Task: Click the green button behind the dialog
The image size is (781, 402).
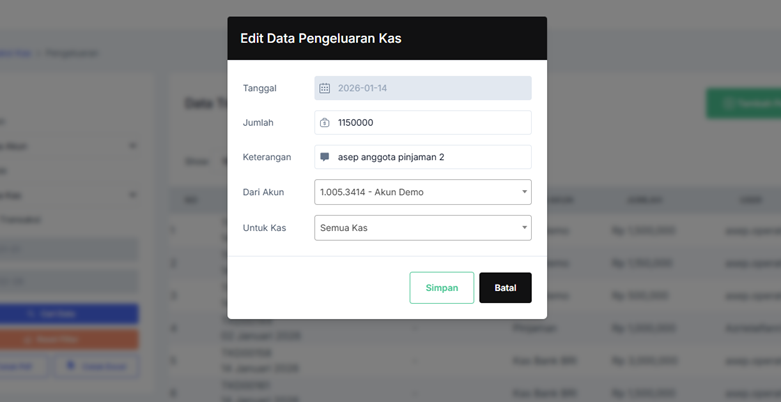Action: (x=743, y=103)
